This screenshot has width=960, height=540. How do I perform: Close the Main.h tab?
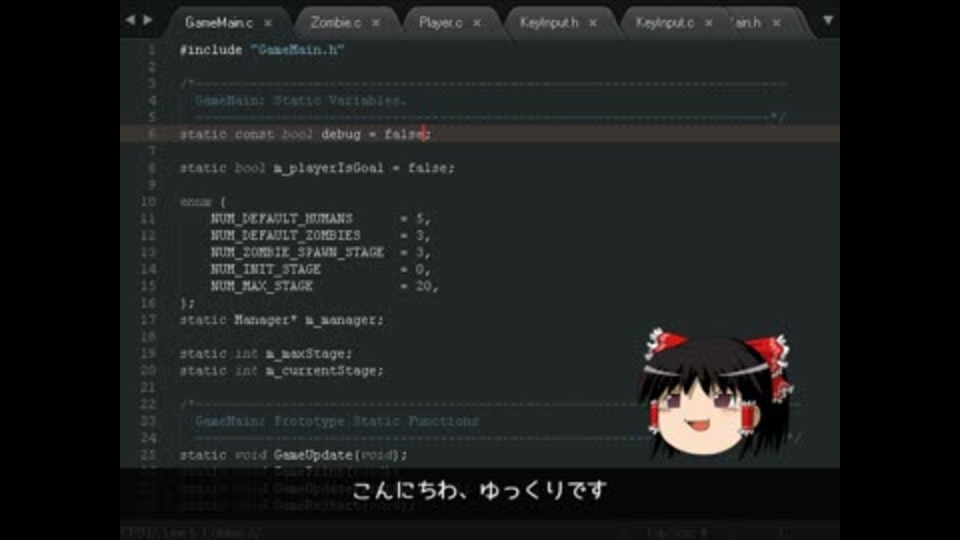(776, 23)
